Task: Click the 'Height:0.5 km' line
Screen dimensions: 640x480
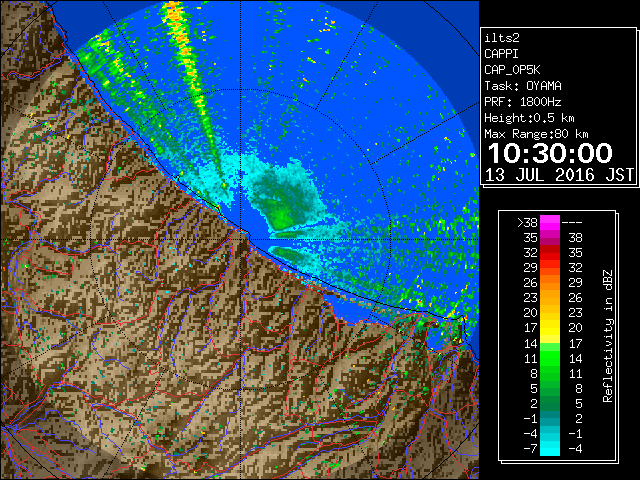Action: click(529, 118)
